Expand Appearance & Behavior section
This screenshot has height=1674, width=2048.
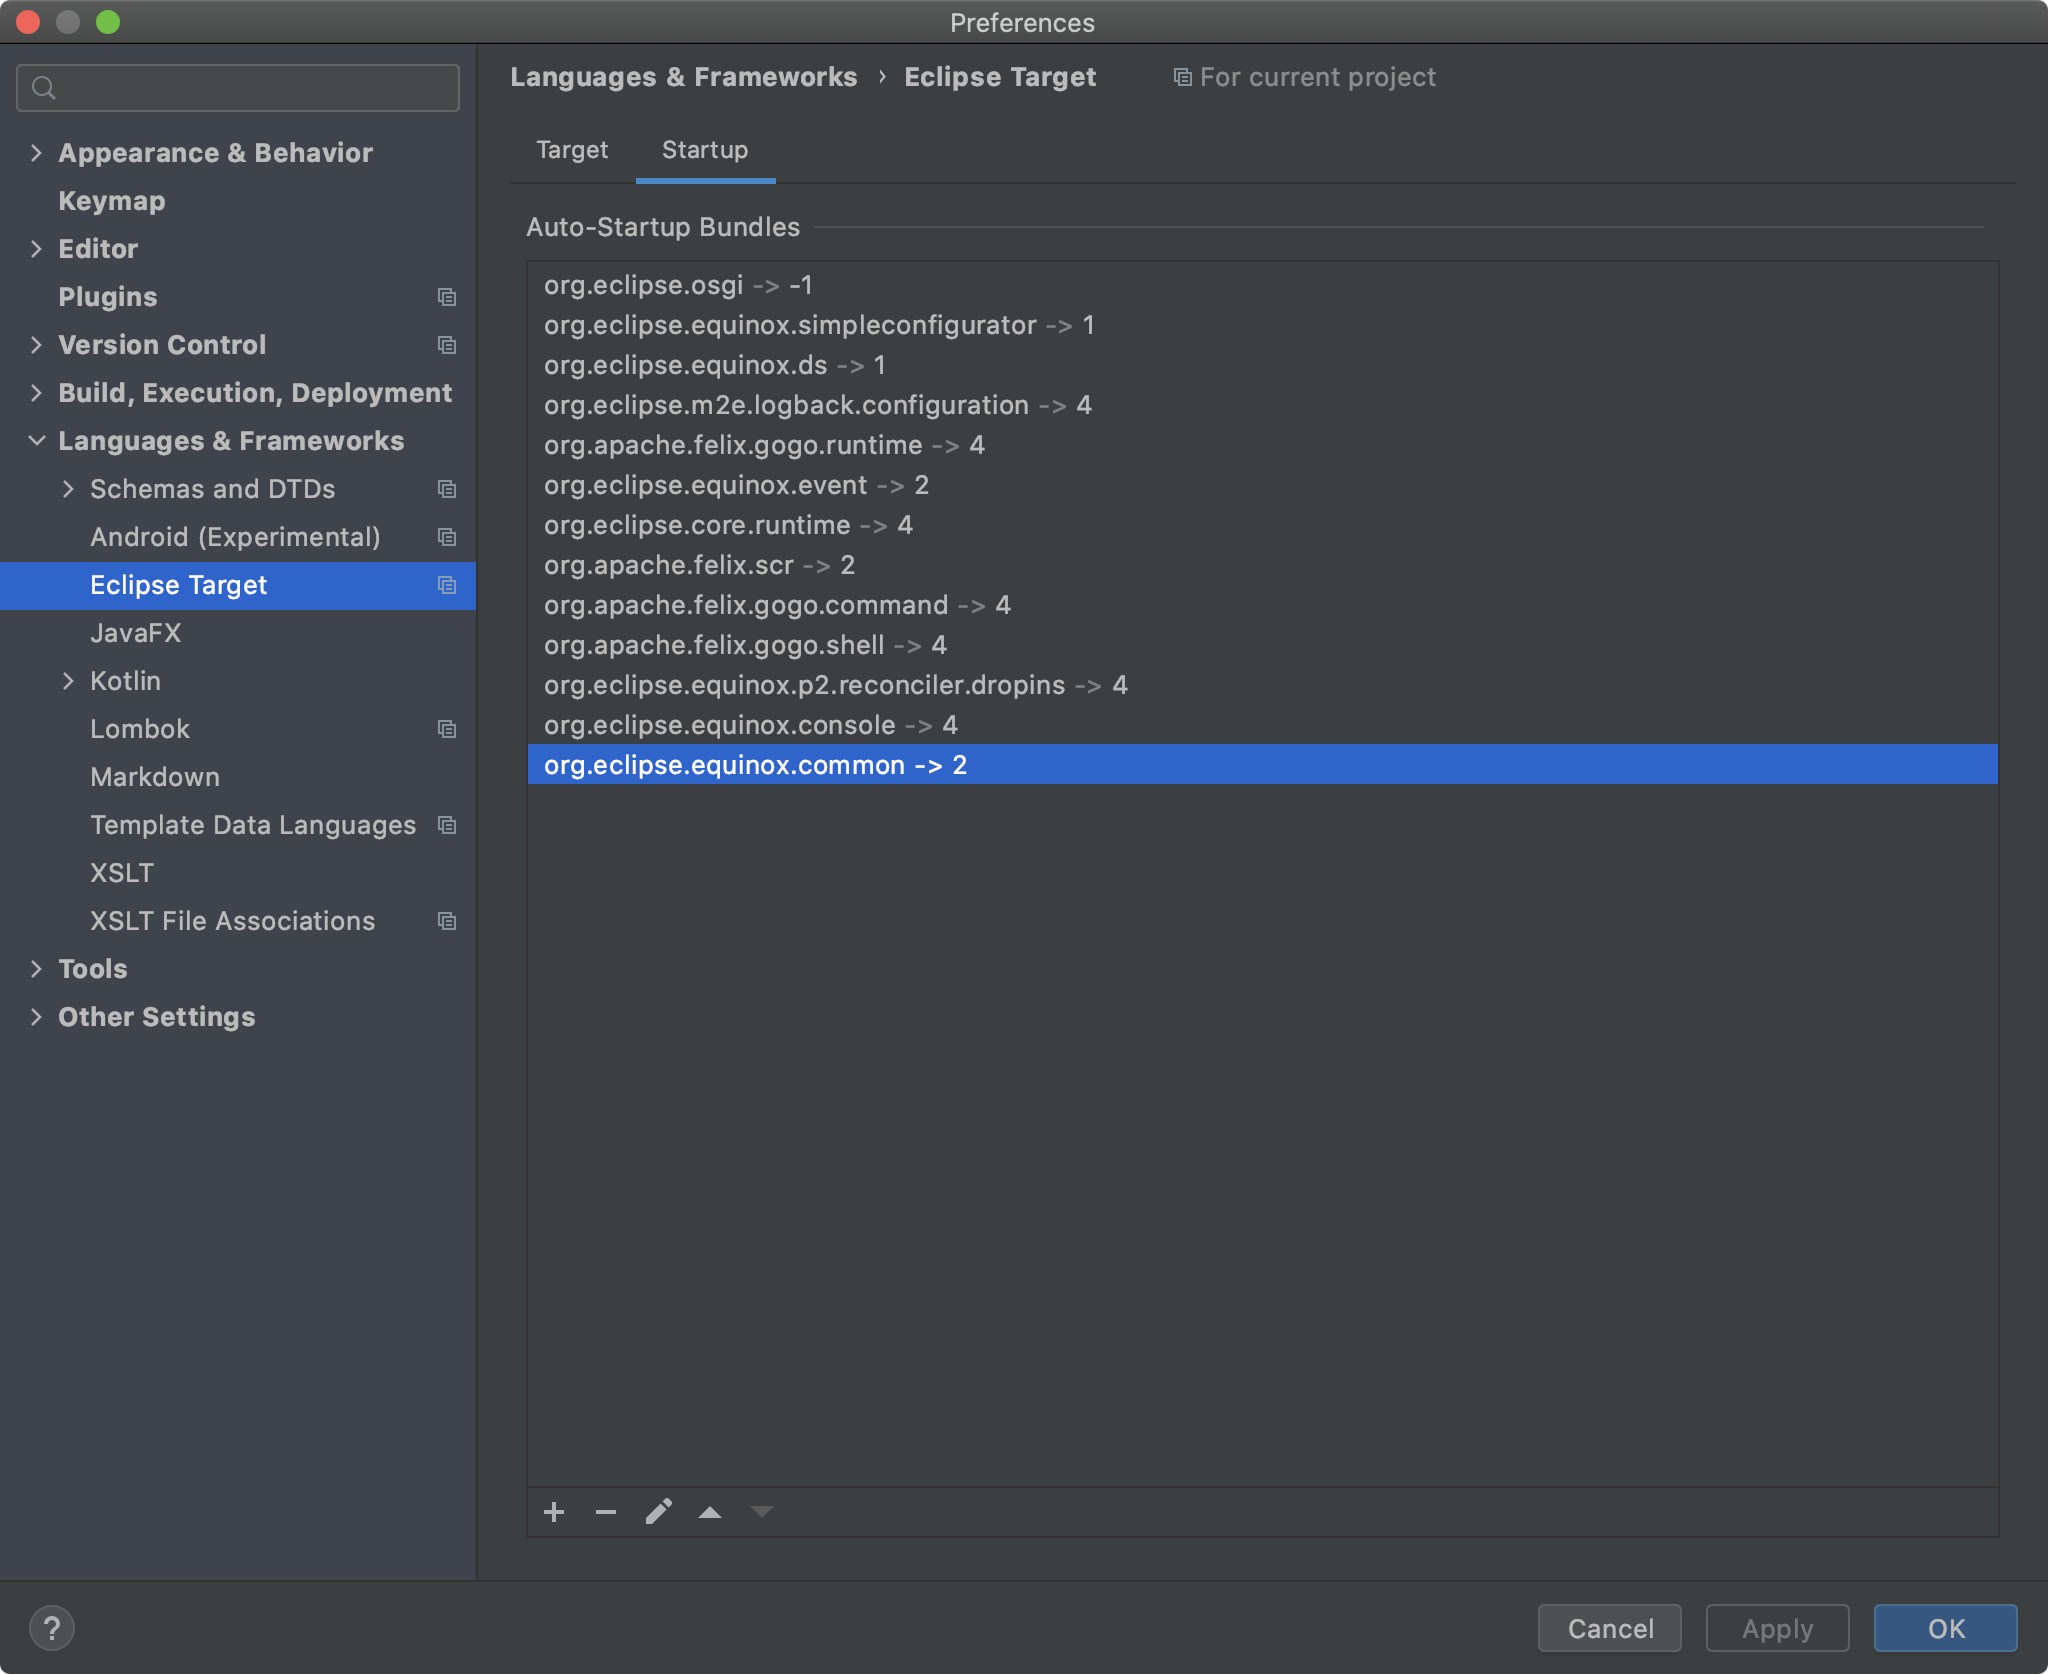[x=36, y=153]
